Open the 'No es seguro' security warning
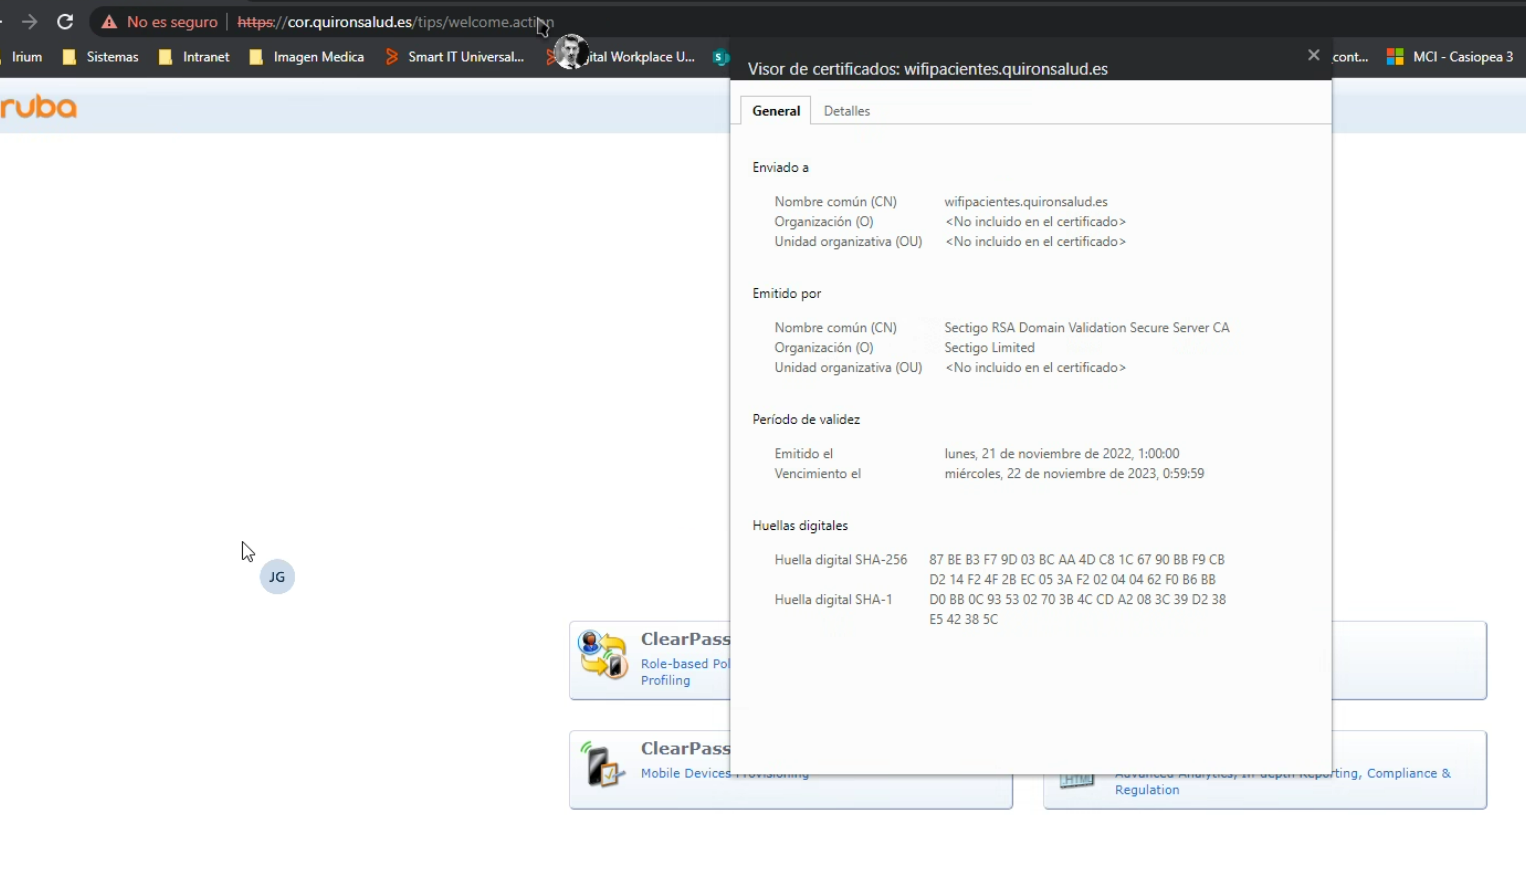This screenshot has height=890, width=1526. click(x=159, y=22)
